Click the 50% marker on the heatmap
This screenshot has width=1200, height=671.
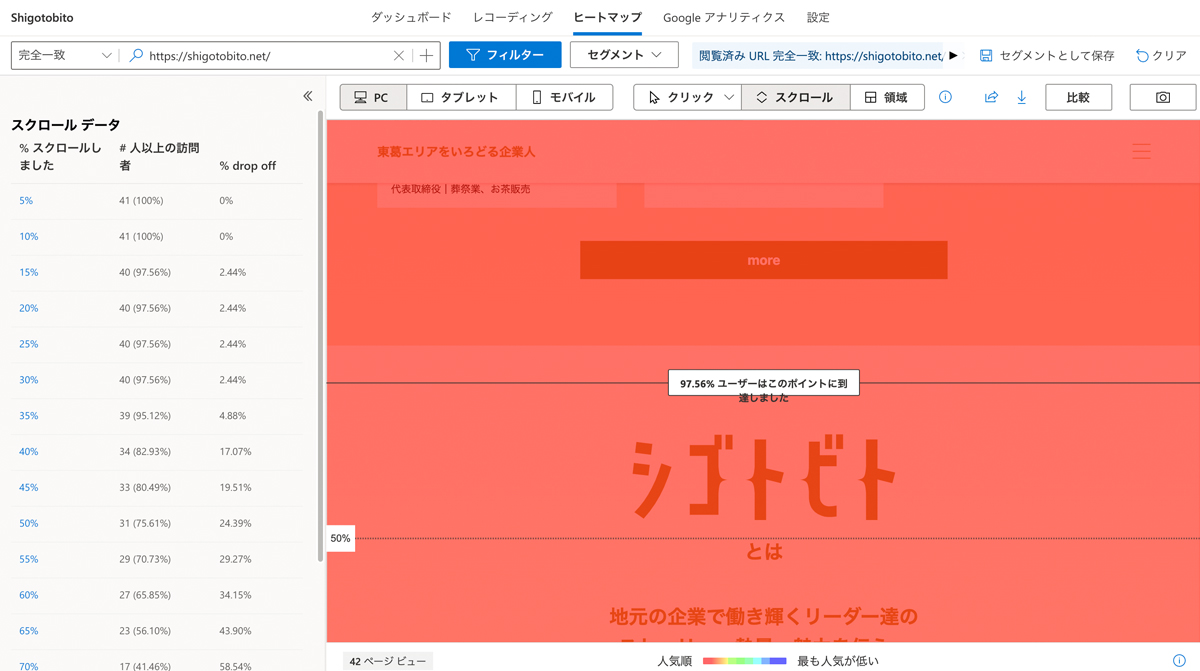coord(340,538)
